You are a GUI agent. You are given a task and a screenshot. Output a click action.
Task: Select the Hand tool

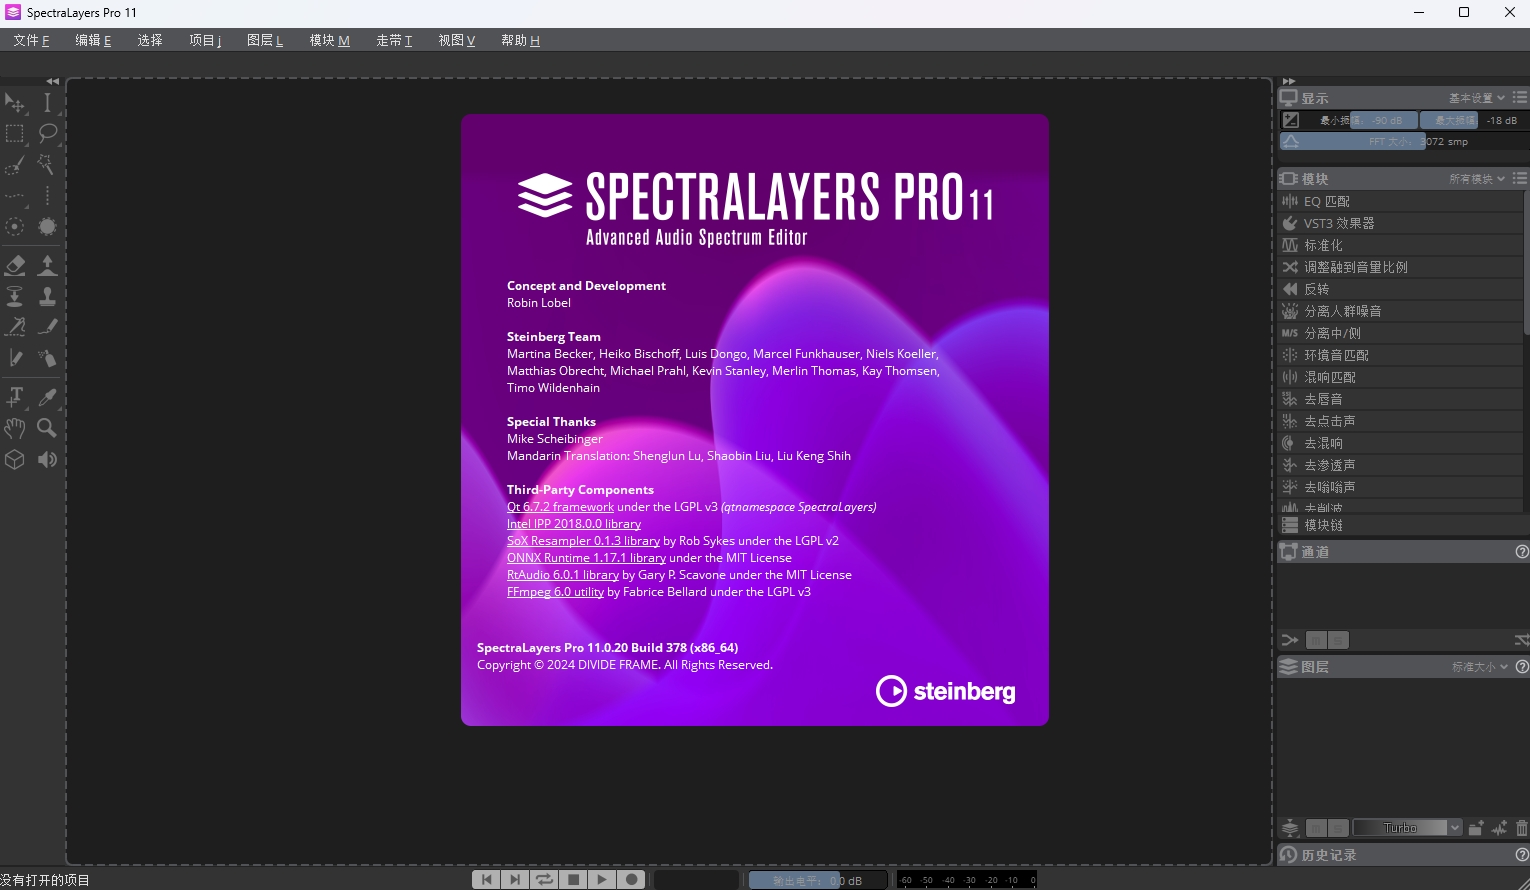click(15, 428)
